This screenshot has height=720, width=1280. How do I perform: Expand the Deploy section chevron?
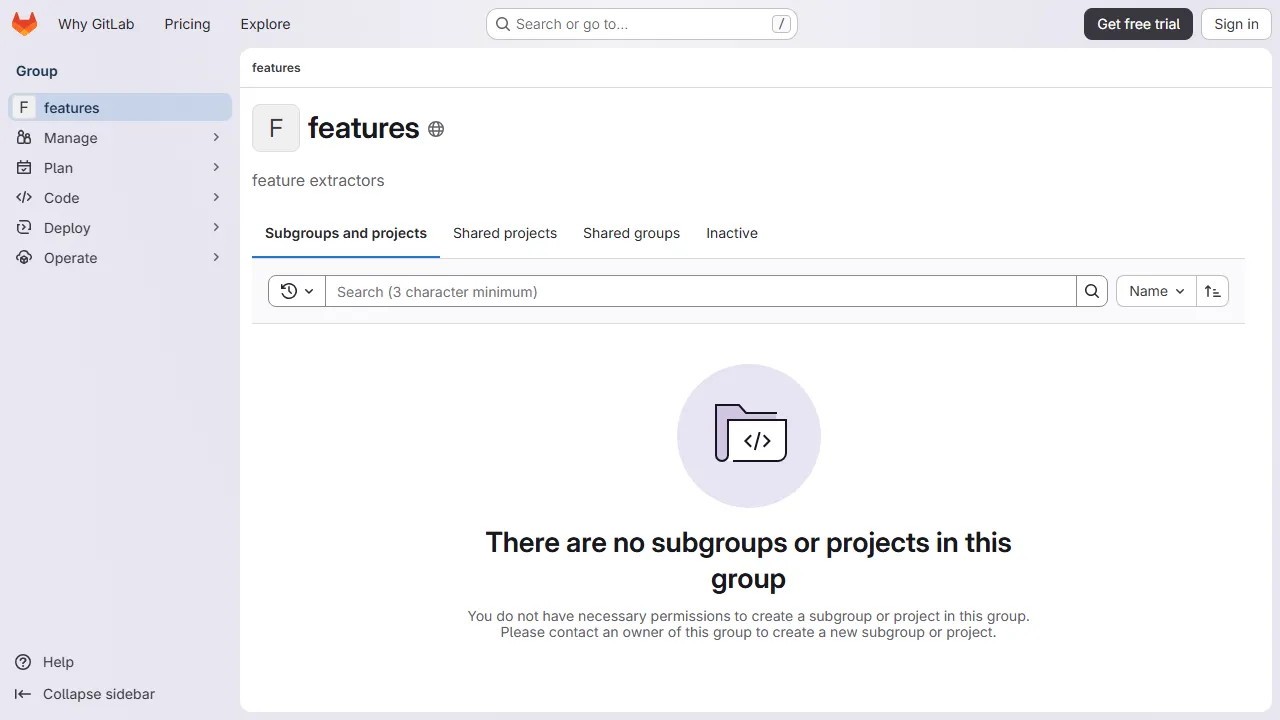pos(216,228)
